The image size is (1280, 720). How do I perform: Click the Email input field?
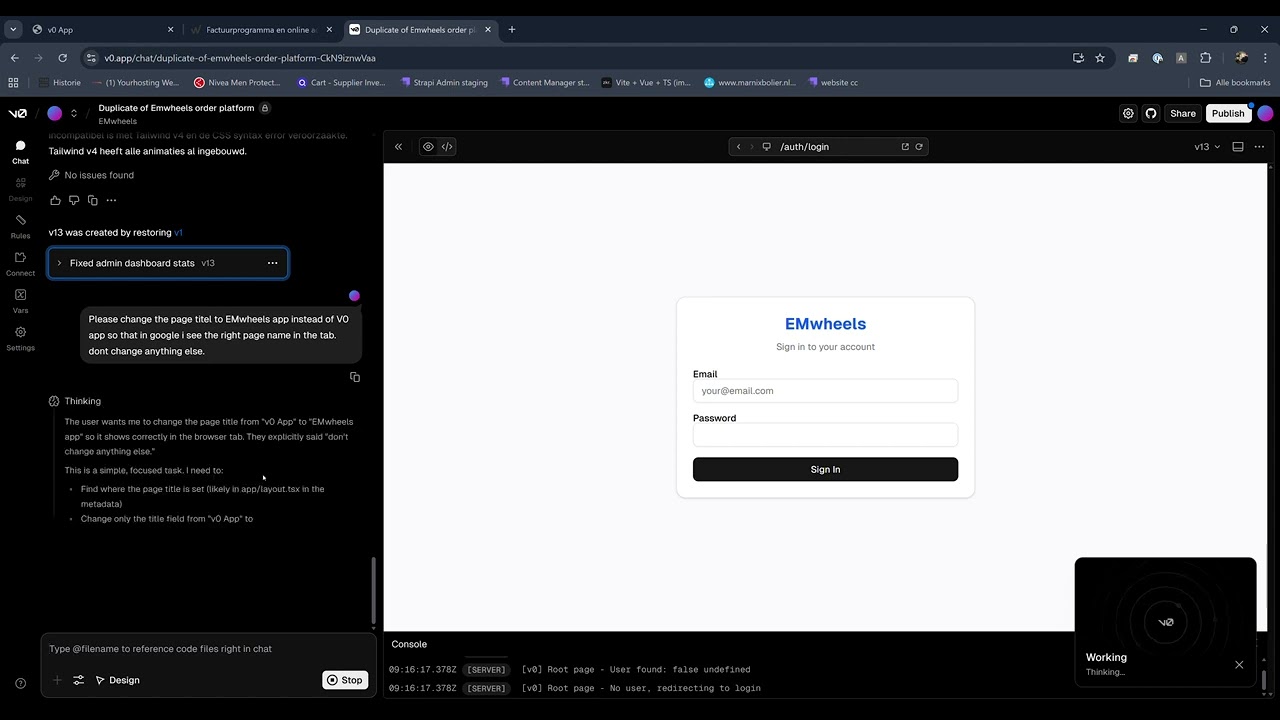click(825, 391)
